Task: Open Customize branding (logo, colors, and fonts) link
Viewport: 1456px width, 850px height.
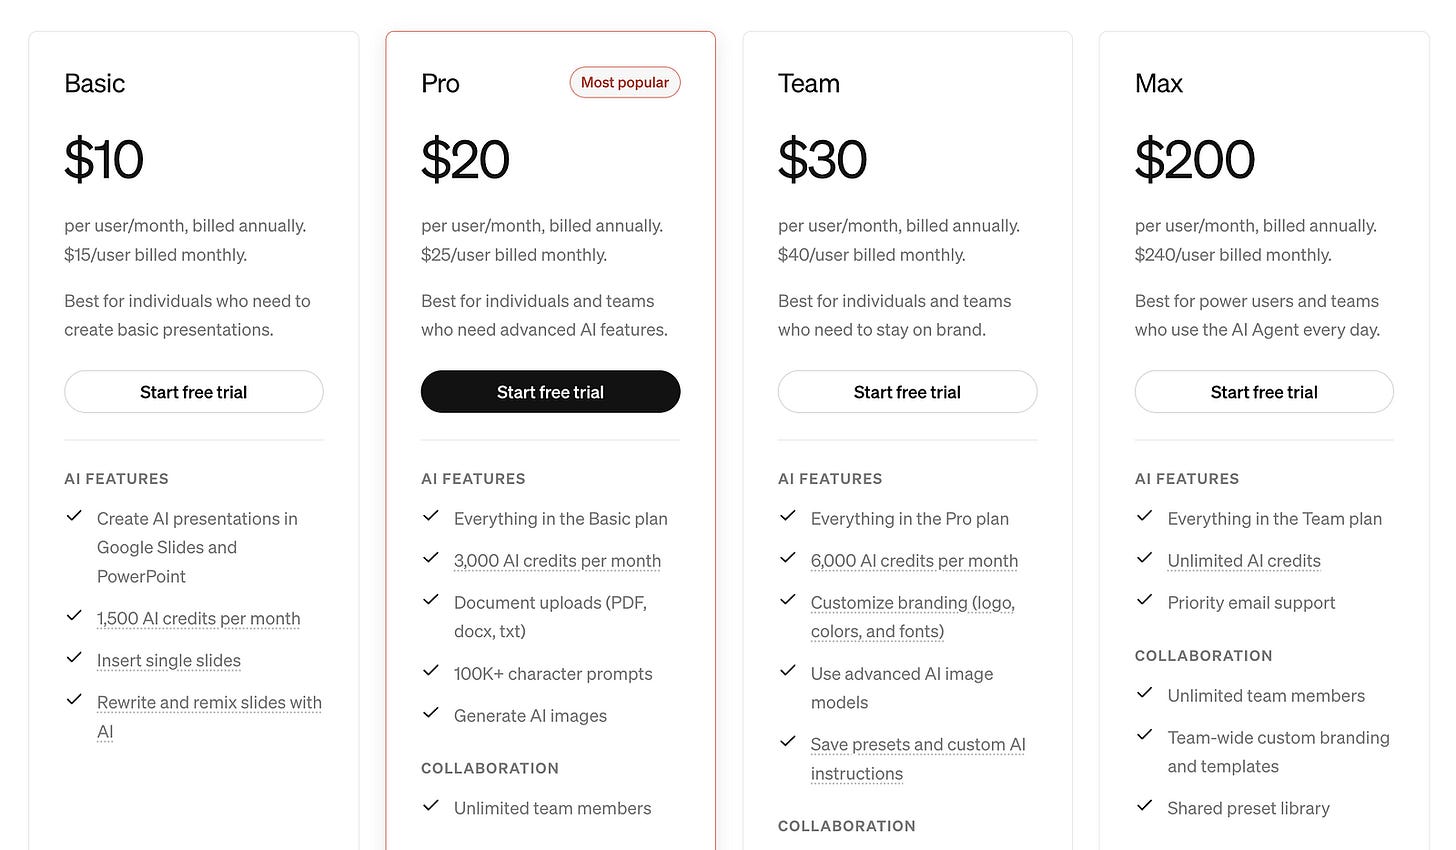Action: (912, 616)
